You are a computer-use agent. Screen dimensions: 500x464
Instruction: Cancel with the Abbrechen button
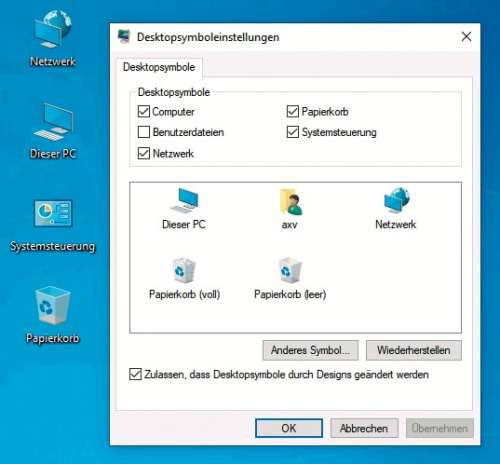pyautogui.click(x=364, y=428)
